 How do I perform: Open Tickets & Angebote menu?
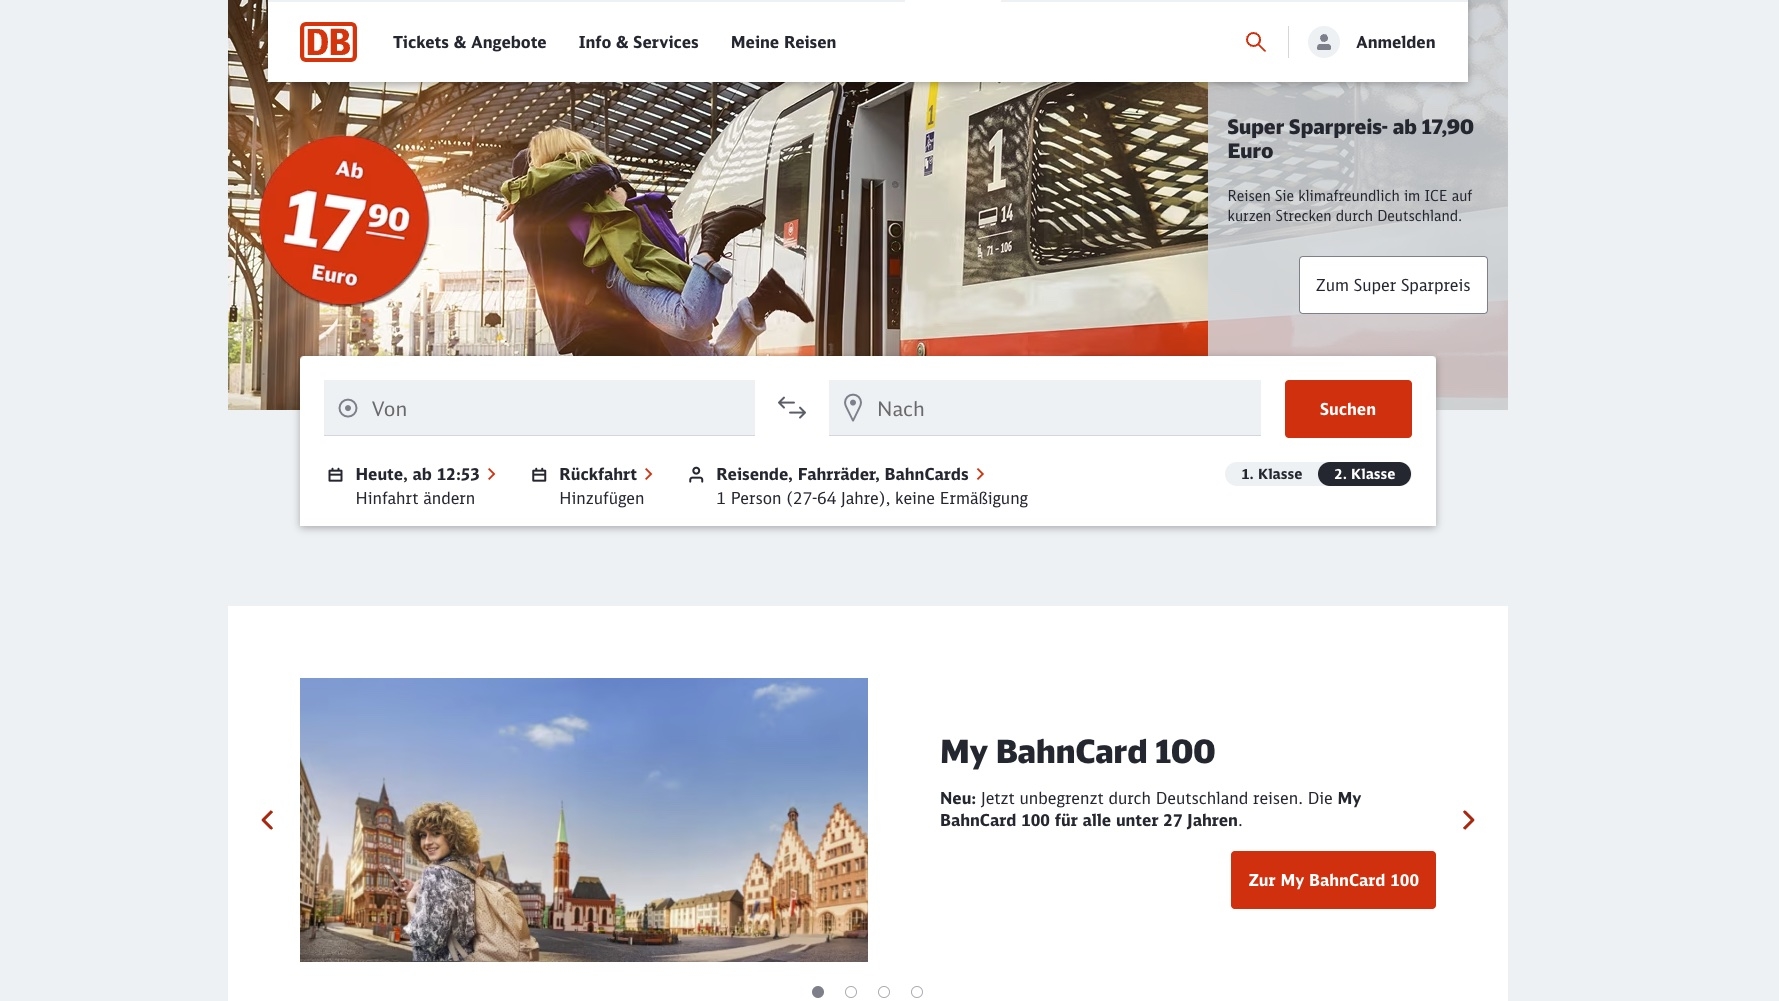point(469,42)
